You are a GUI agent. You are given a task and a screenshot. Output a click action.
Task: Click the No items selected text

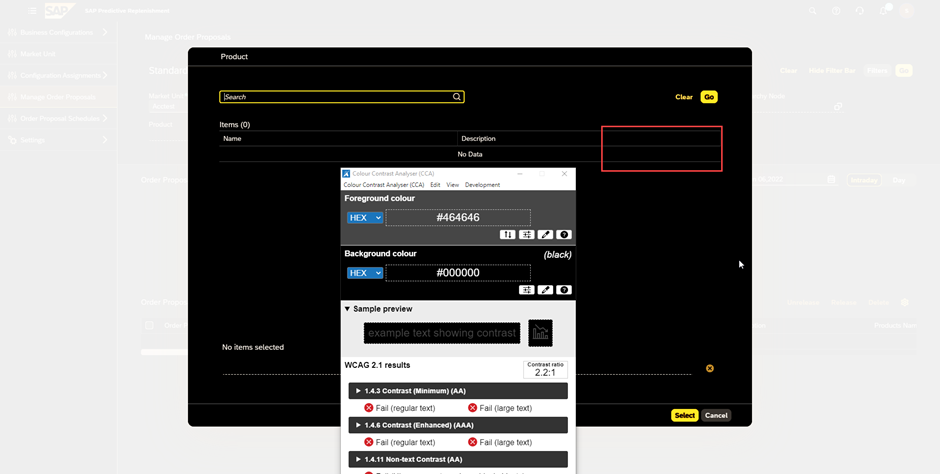tap(253, 347)
